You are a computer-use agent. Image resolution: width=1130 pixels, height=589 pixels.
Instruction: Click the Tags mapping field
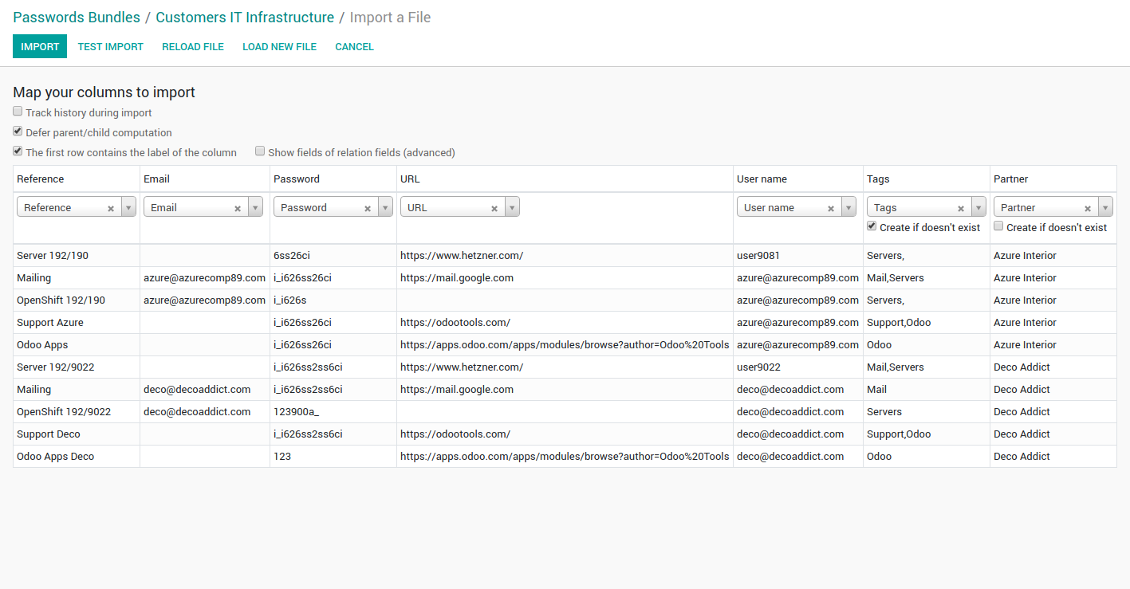[927, 208]
